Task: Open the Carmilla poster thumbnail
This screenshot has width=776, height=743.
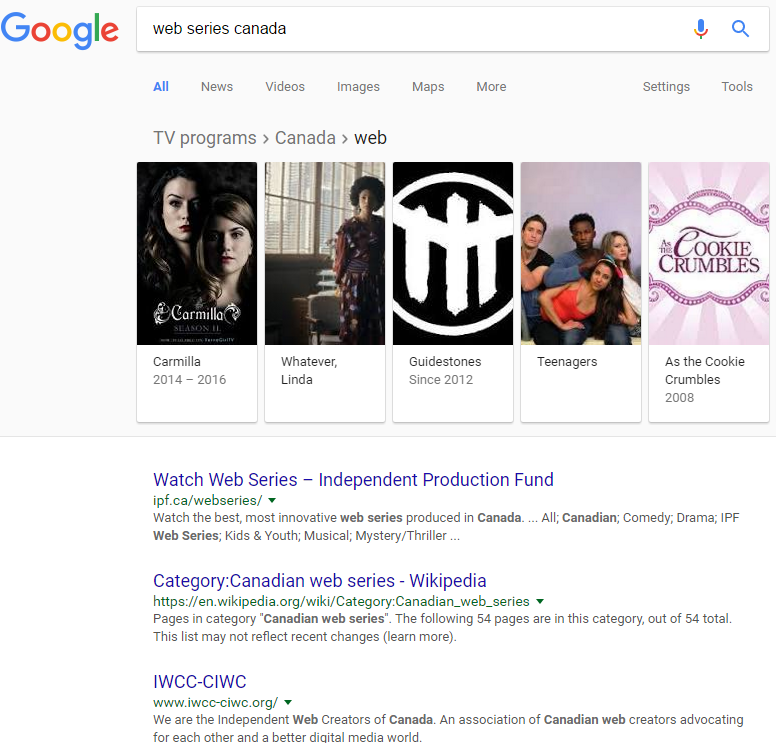Action: pyautogui.click(x=197, y=253)
